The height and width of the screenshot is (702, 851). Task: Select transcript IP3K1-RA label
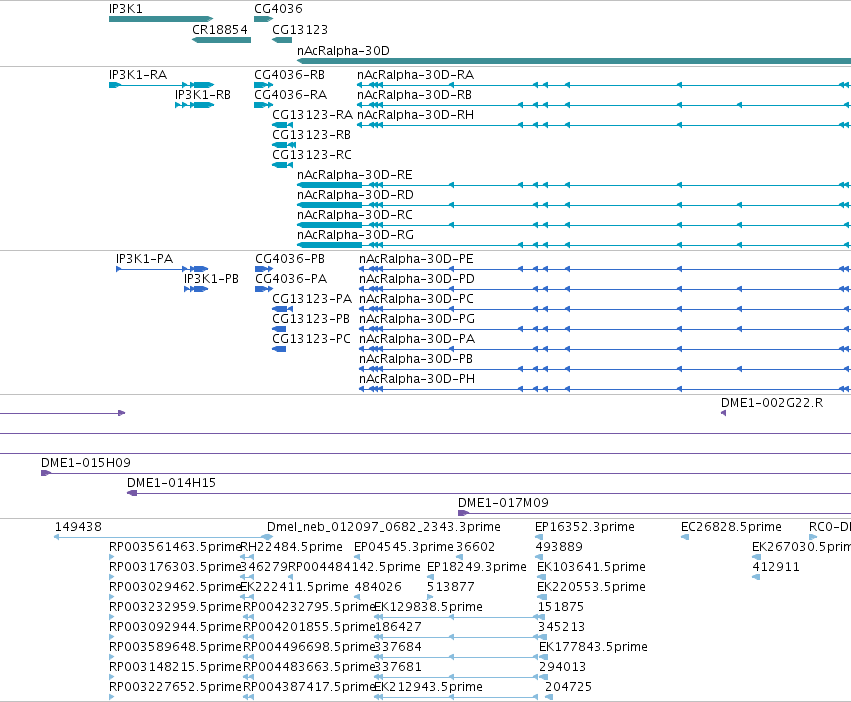pos(138,74)
